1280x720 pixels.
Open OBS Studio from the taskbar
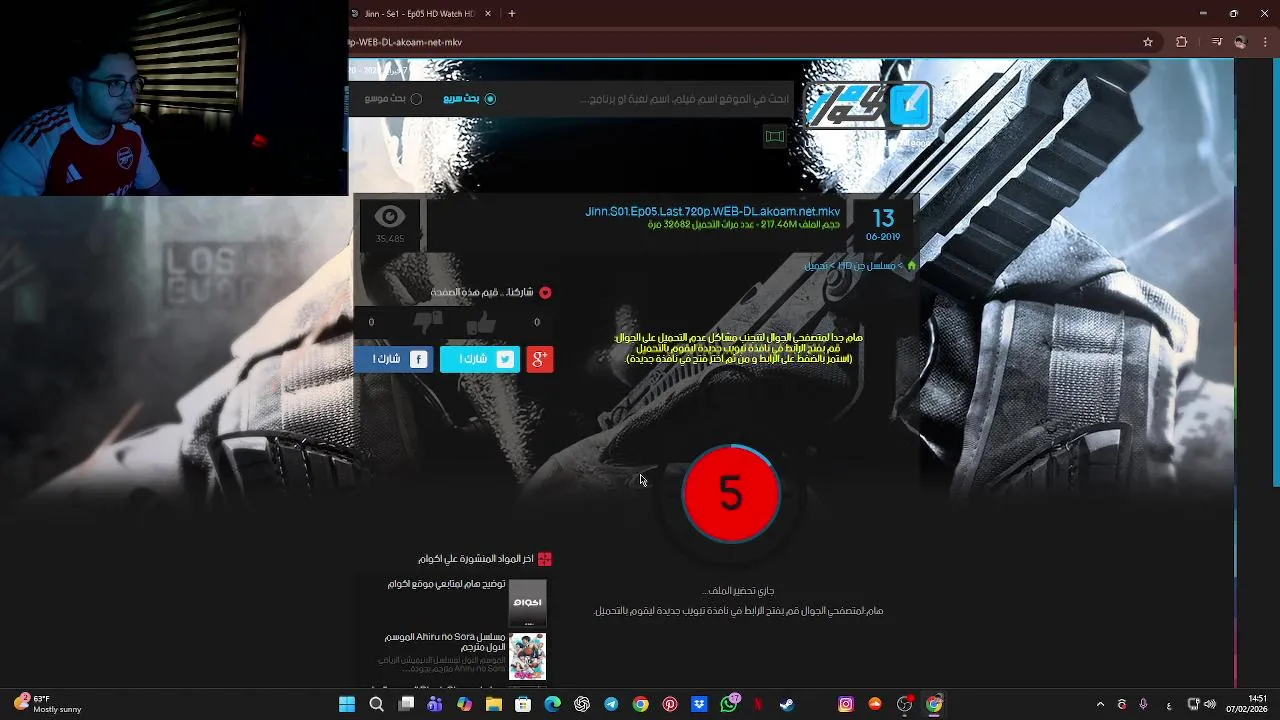pyautogui.click(x=905, y=704)
